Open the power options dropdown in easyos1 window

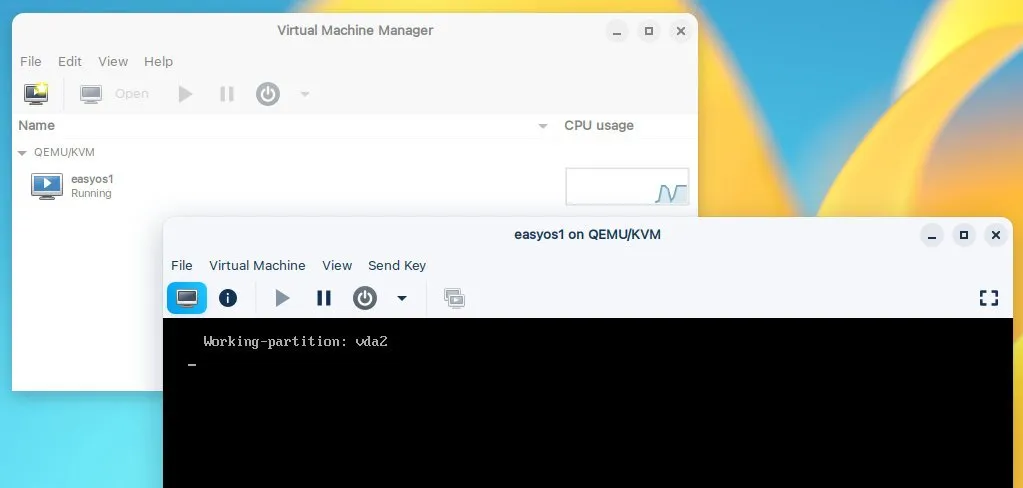coord(402,298)
